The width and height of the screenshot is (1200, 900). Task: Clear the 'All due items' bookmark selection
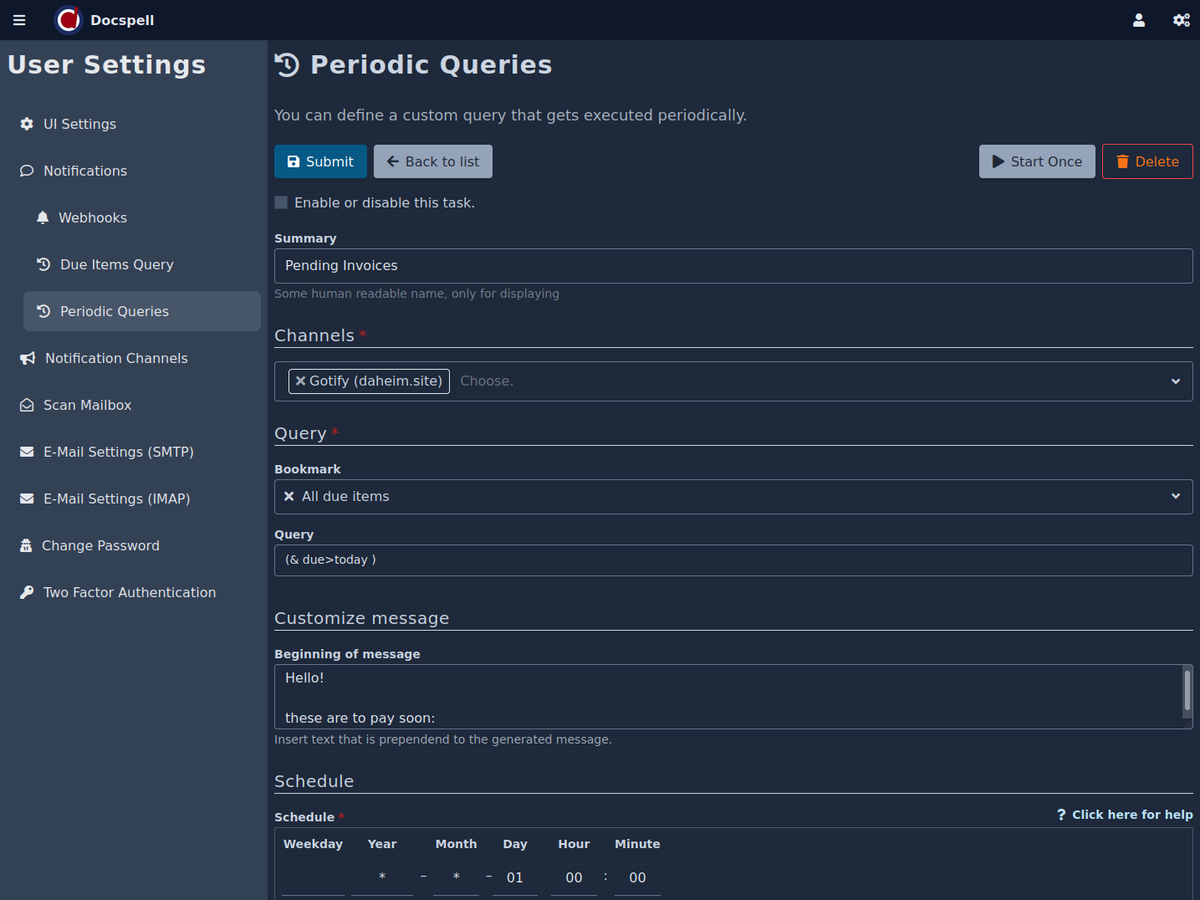tap(289, 496)
